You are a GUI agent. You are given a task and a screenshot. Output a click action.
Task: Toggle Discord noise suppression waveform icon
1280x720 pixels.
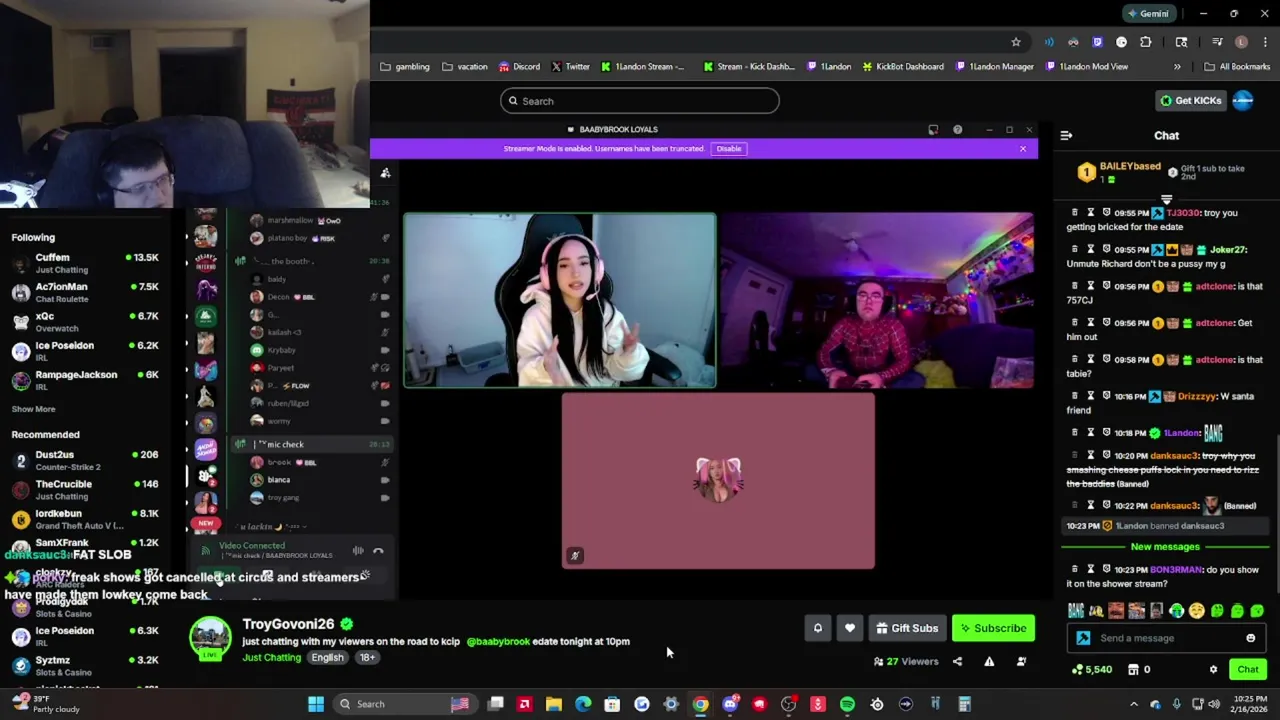[x=358, y=551]
